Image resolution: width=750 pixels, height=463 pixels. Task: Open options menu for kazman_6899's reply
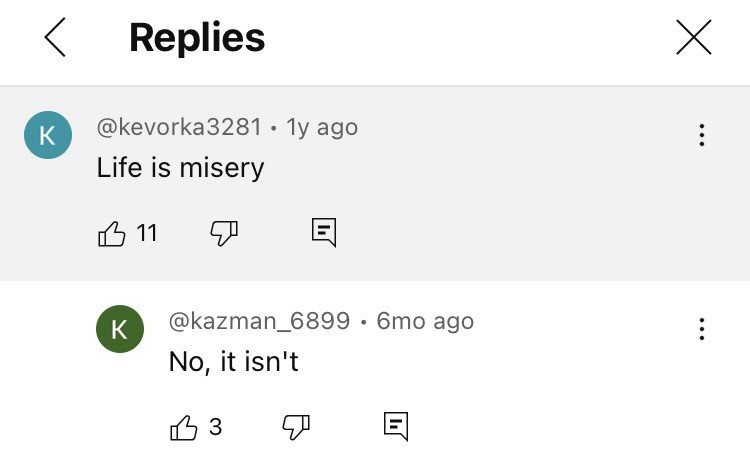coord(702,328)
